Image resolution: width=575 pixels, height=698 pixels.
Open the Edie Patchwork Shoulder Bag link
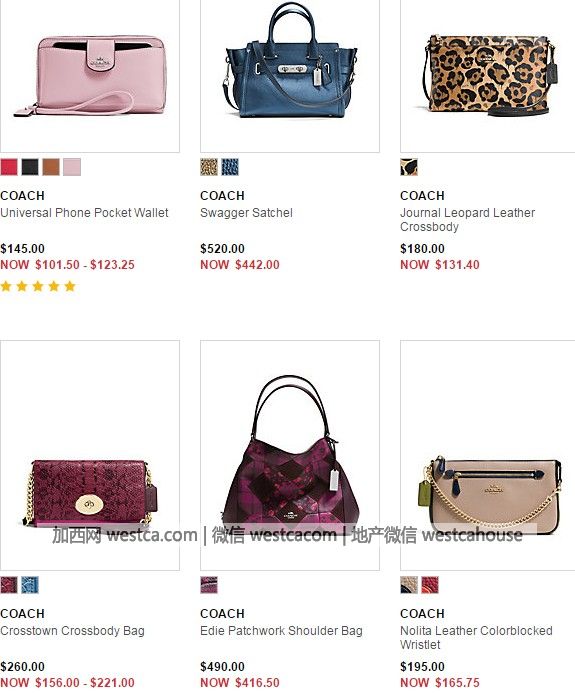pos(281,631)
